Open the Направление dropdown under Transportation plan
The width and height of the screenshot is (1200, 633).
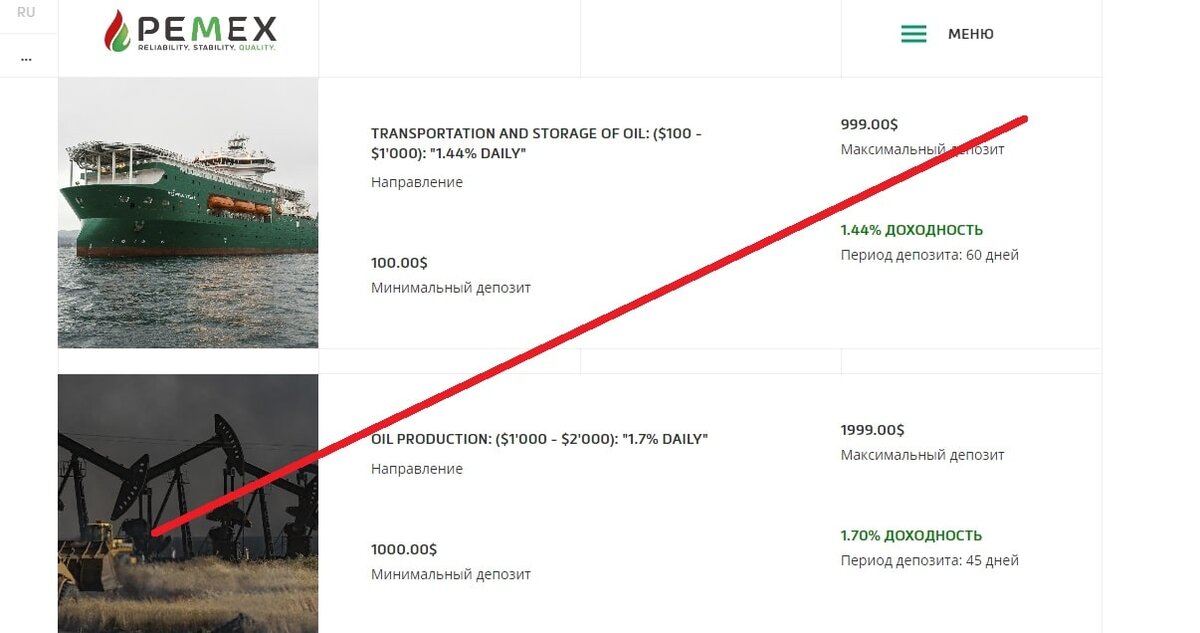point(416,182)
